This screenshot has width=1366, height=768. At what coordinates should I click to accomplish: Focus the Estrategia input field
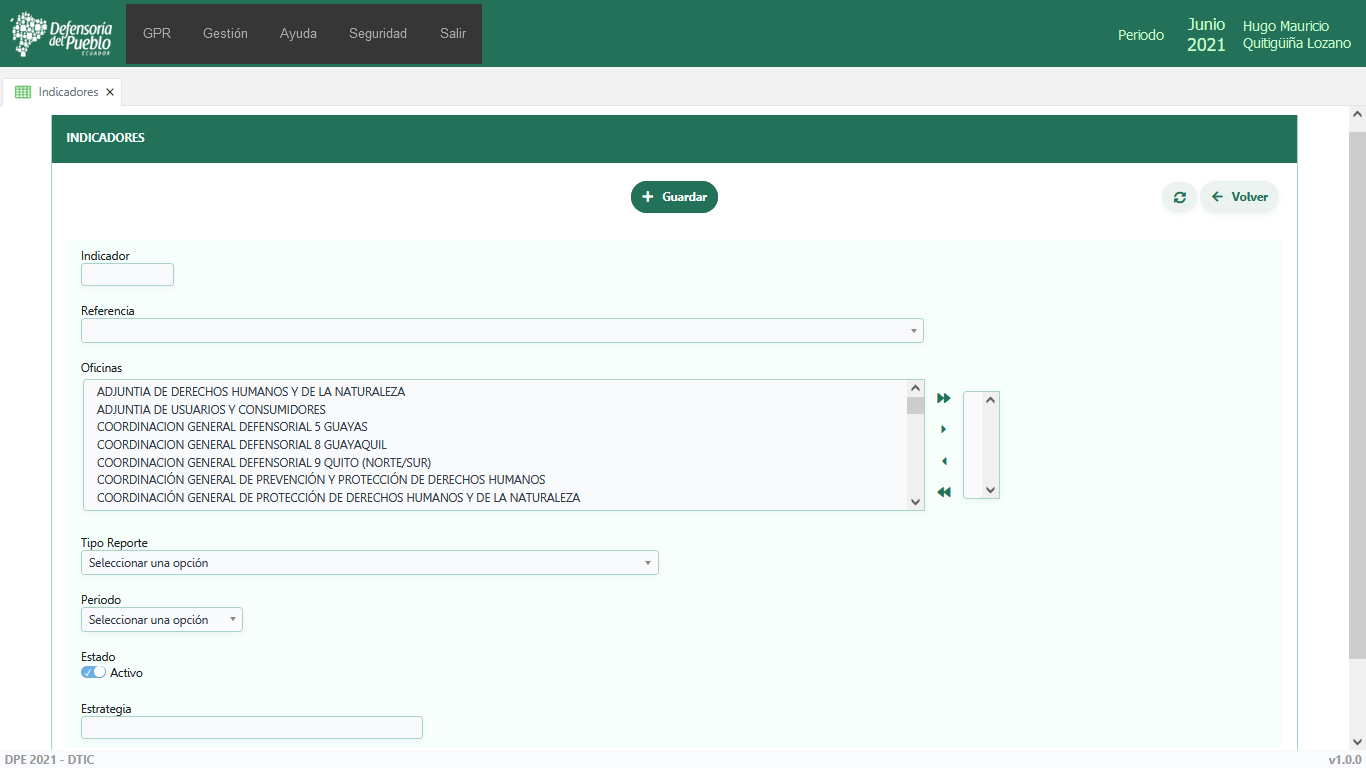click(x=252, y=728)
